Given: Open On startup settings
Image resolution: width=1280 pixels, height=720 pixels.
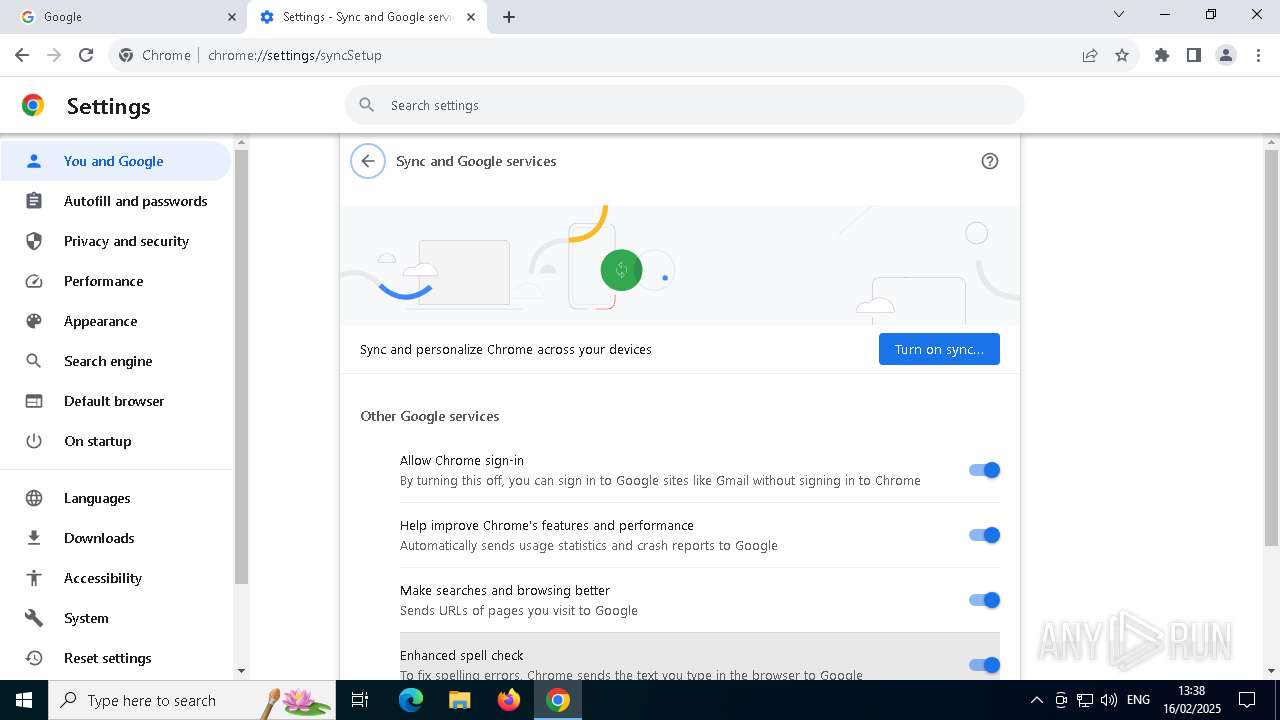Looking at the screenshot, I should pyautogui.click(x=116, y=441).
